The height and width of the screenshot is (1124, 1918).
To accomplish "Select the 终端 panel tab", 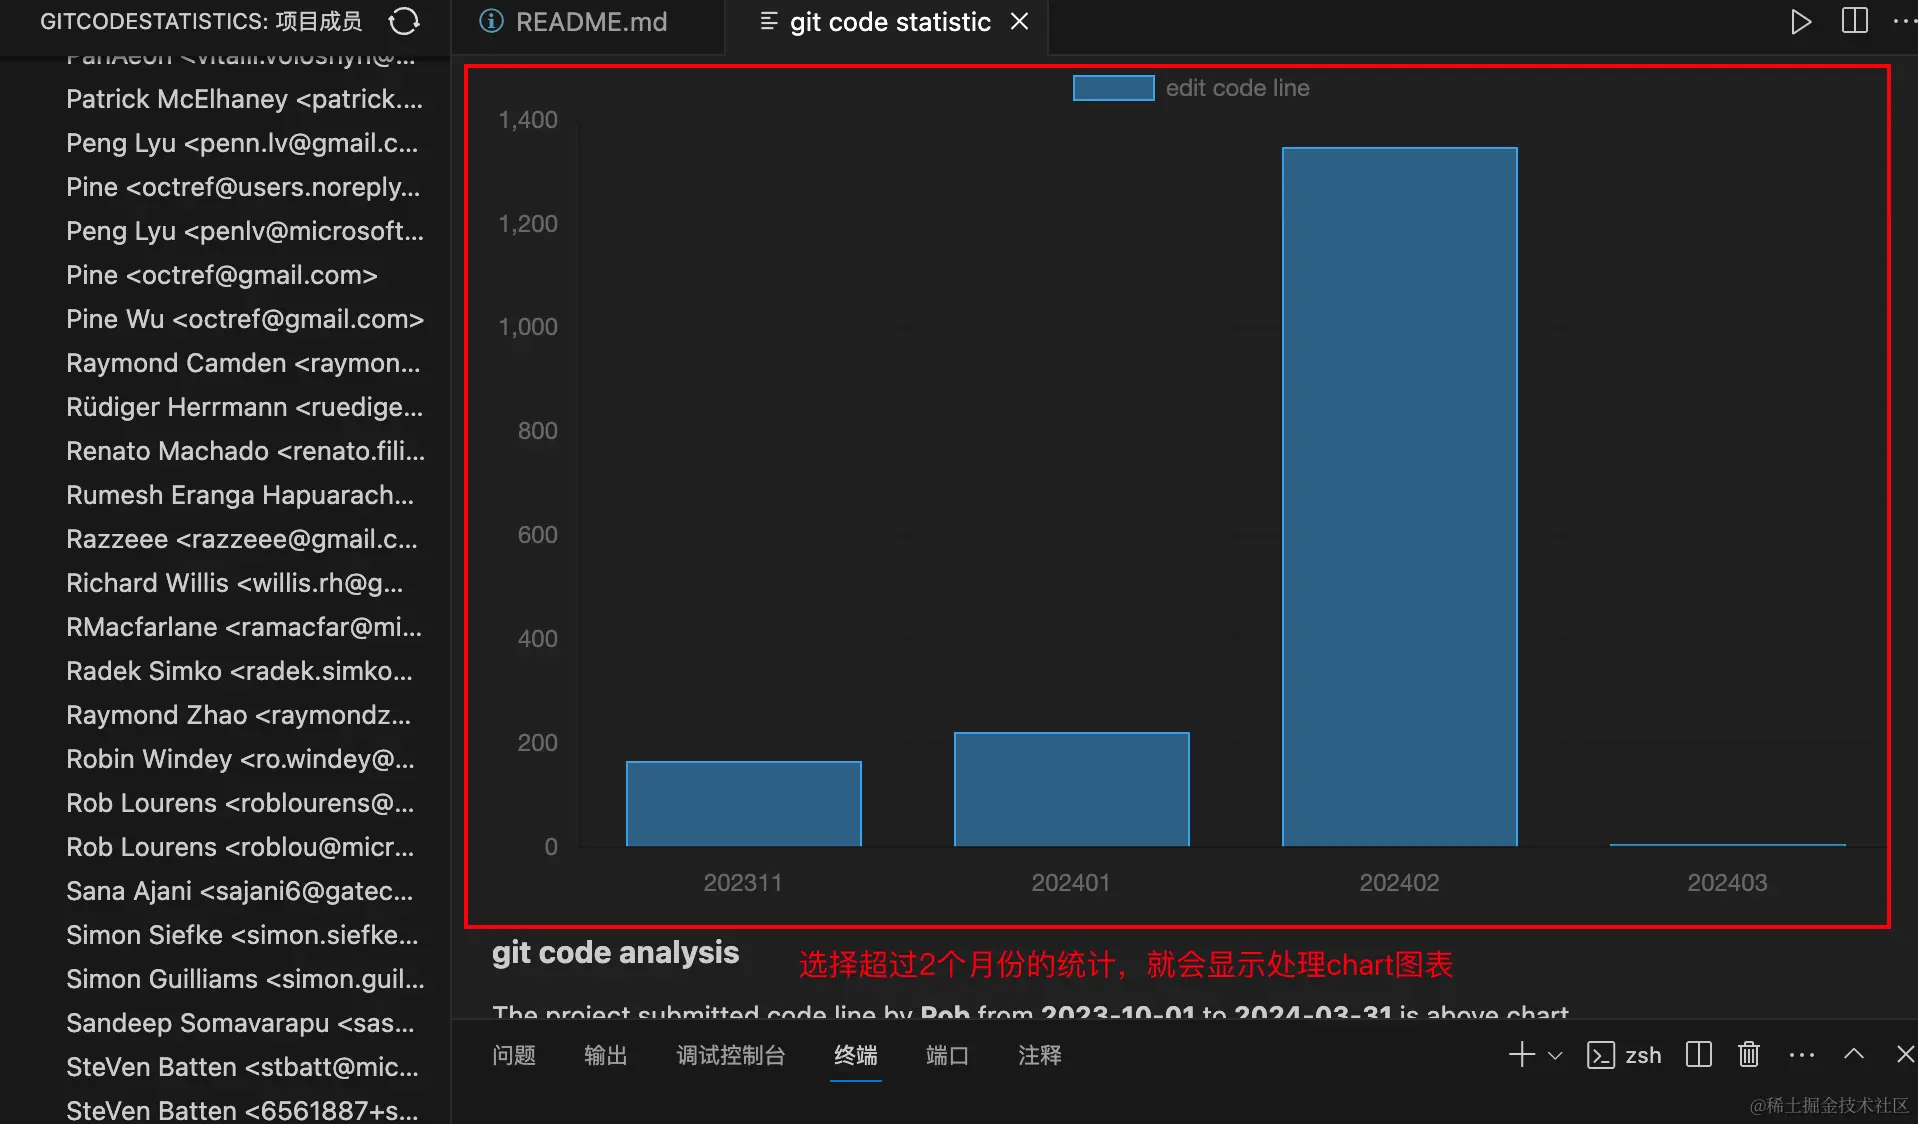I will pos(856,1055).
